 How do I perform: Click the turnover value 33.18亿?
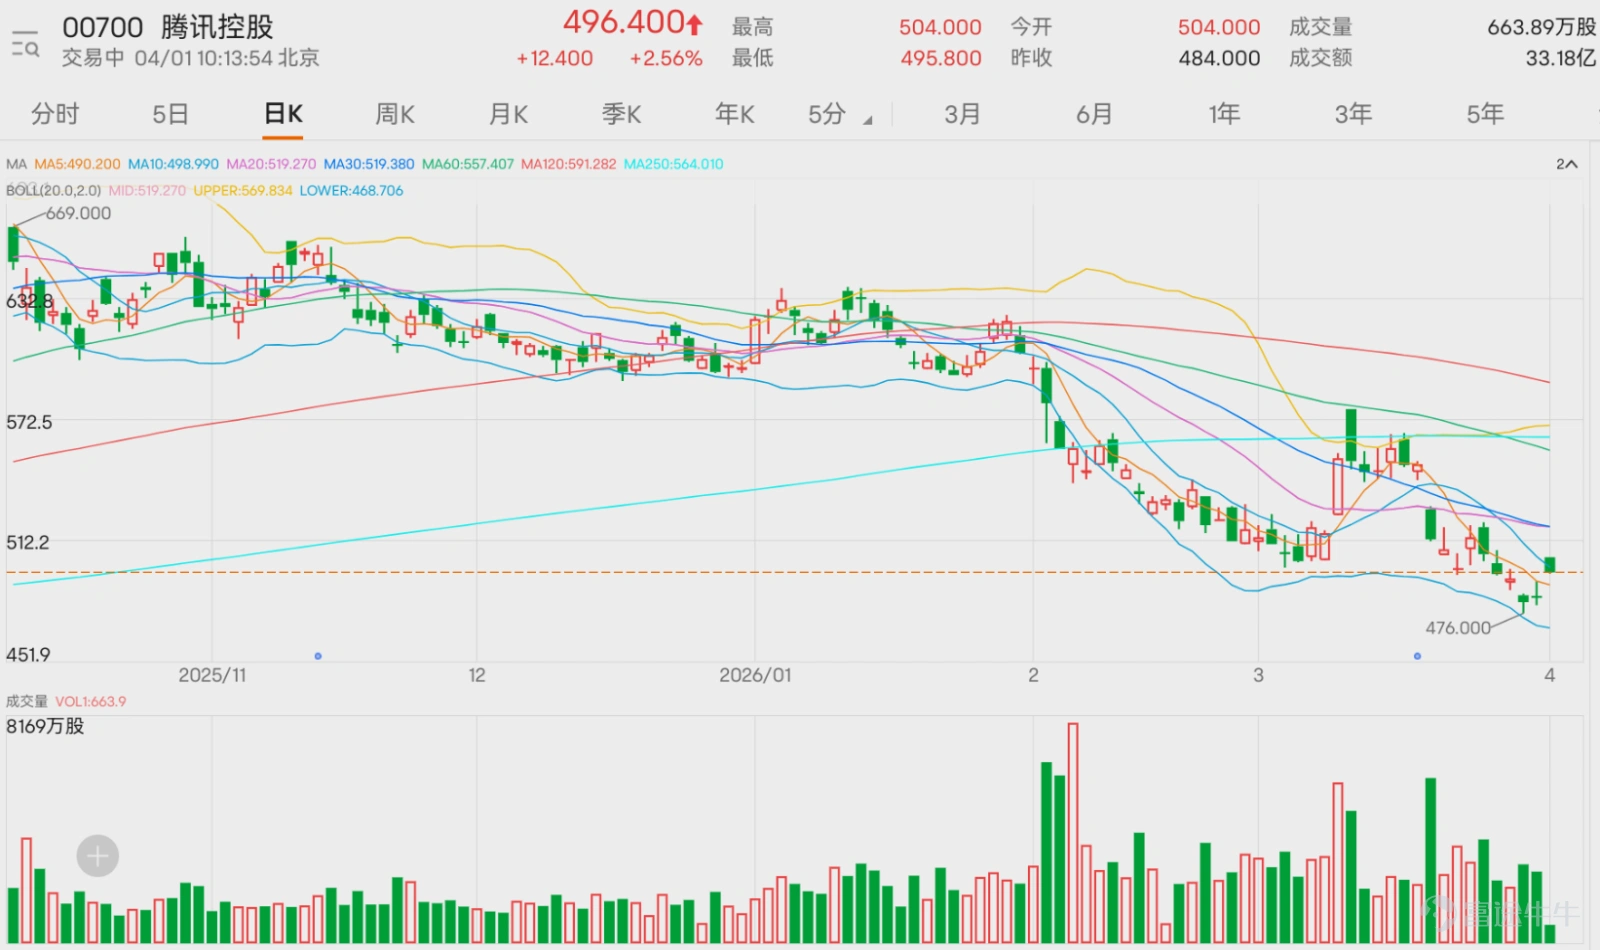(1560, 58)
